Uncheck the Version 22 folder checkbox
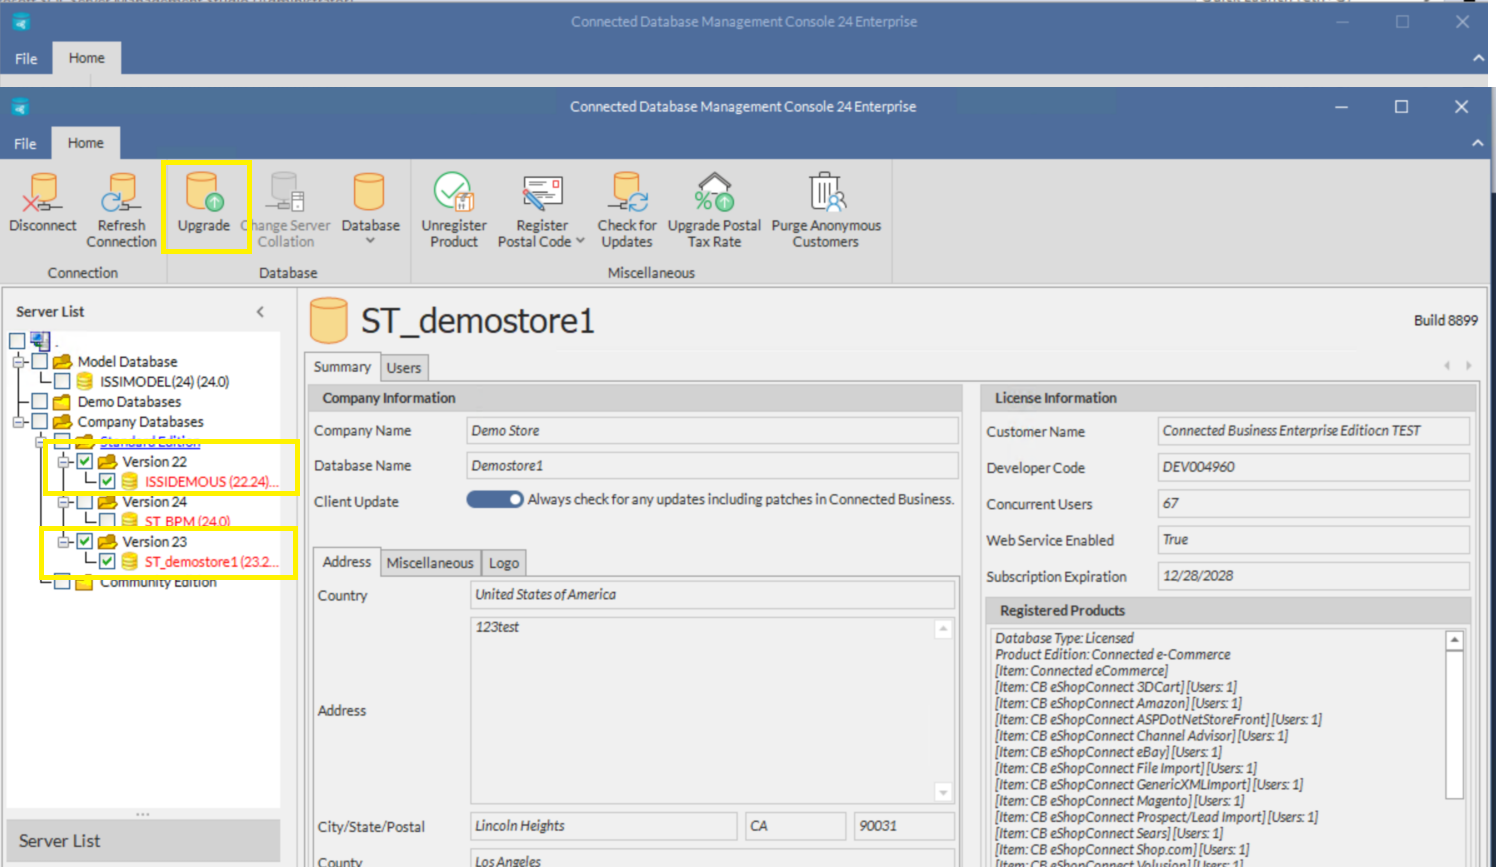 click(x=85, y=462)
